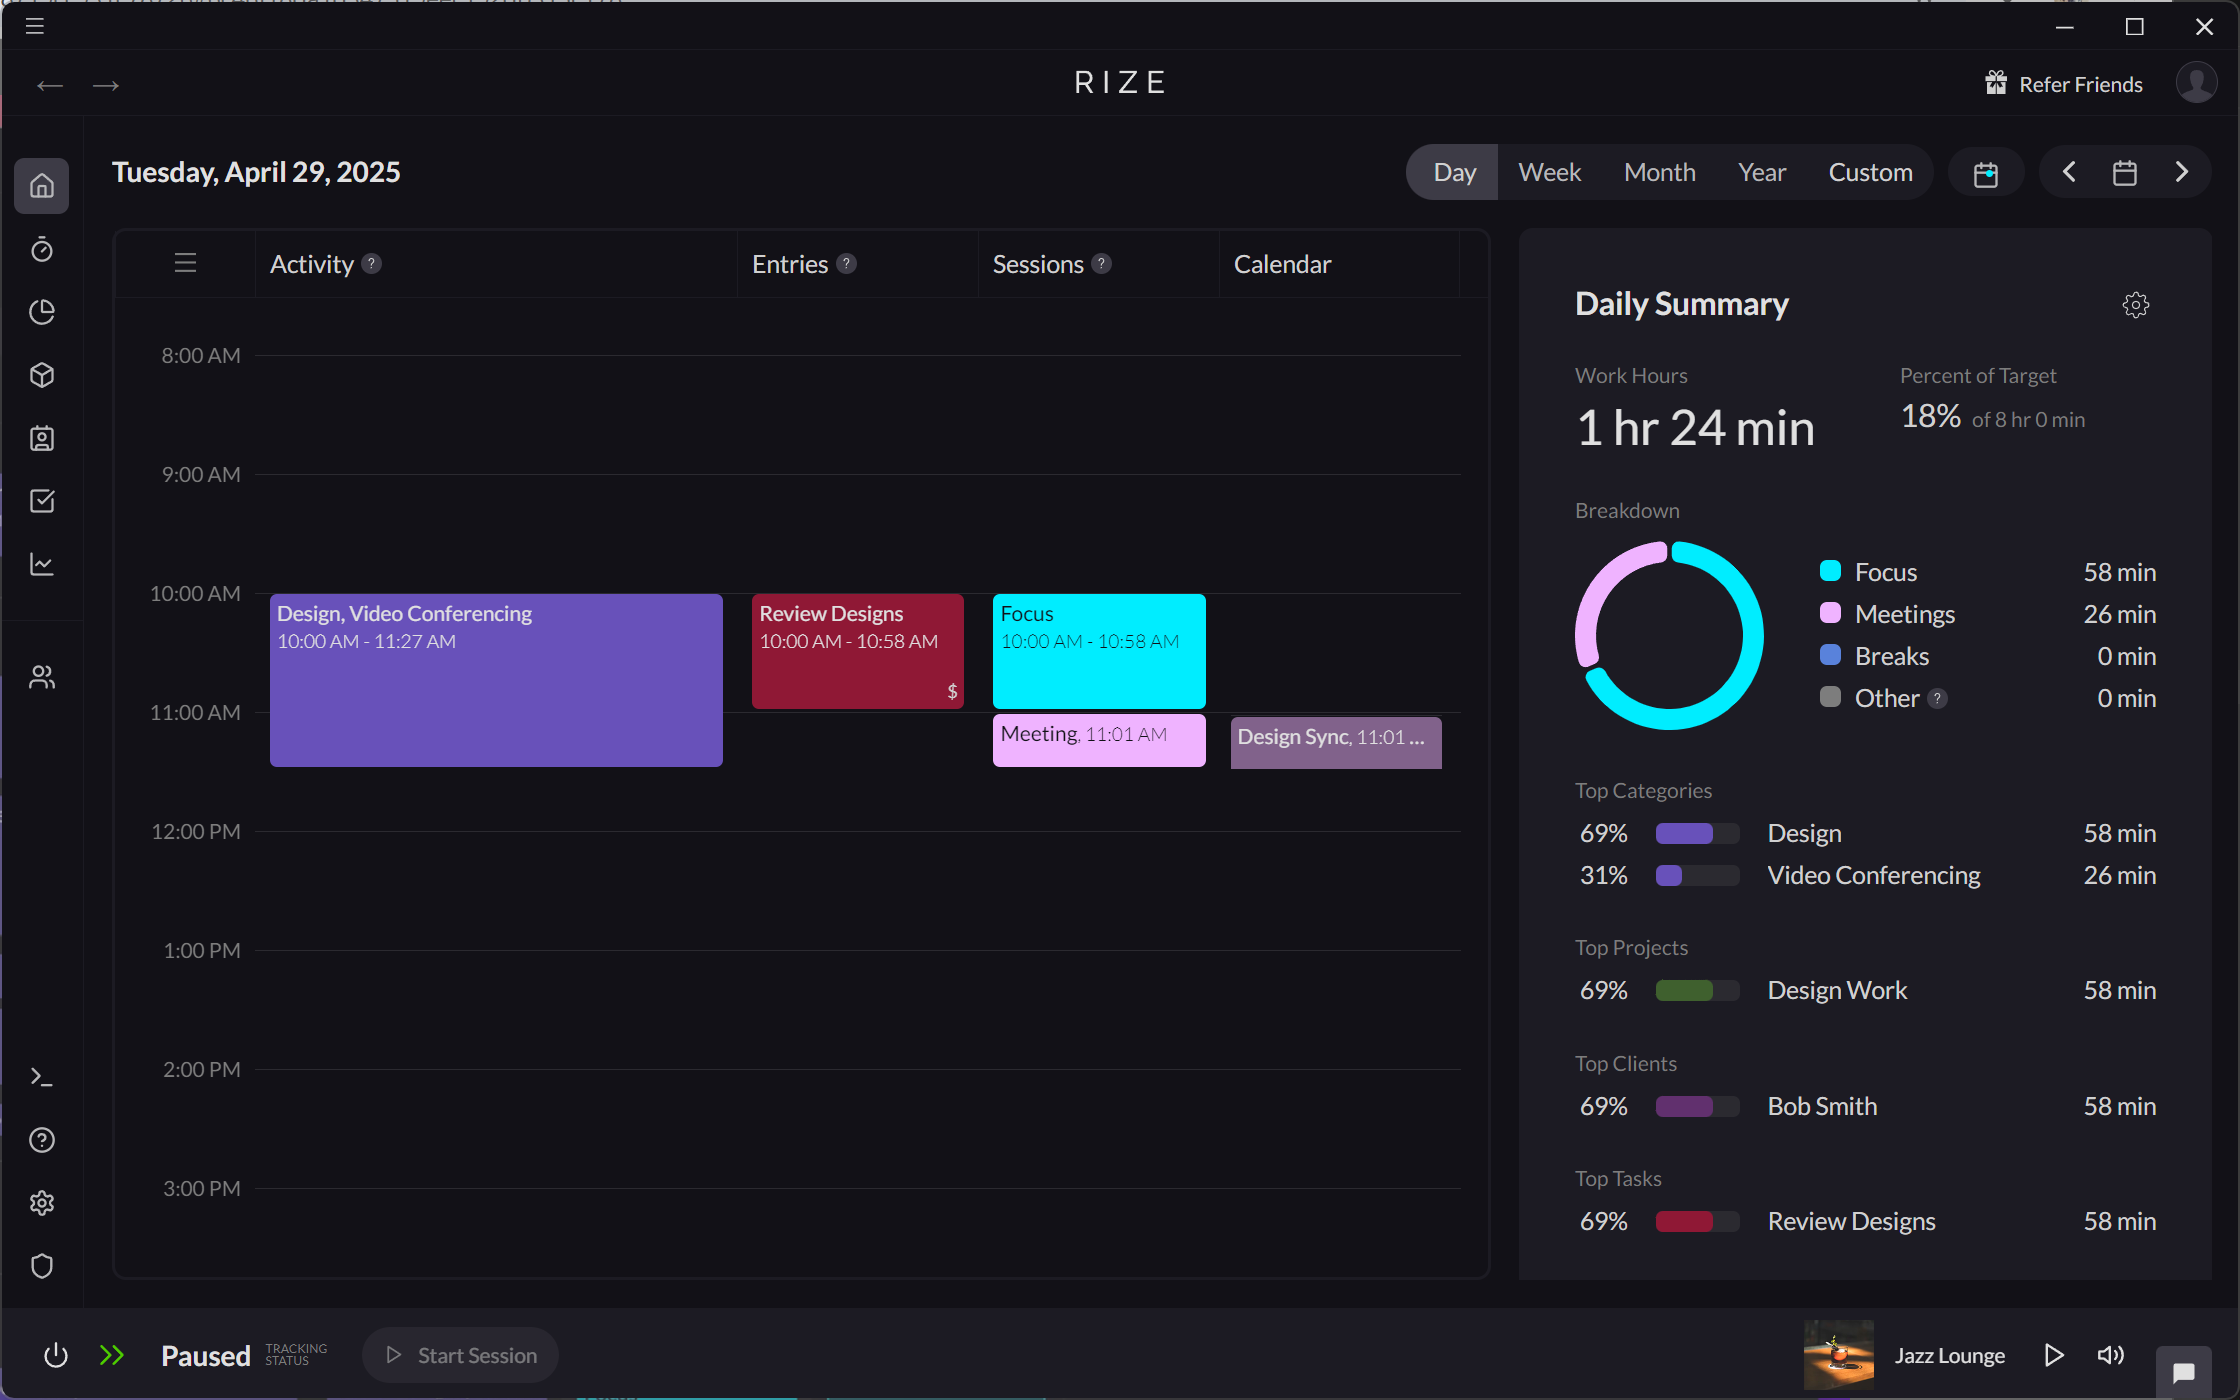Enable the calendar overlay with the cyan dot

1986,172
